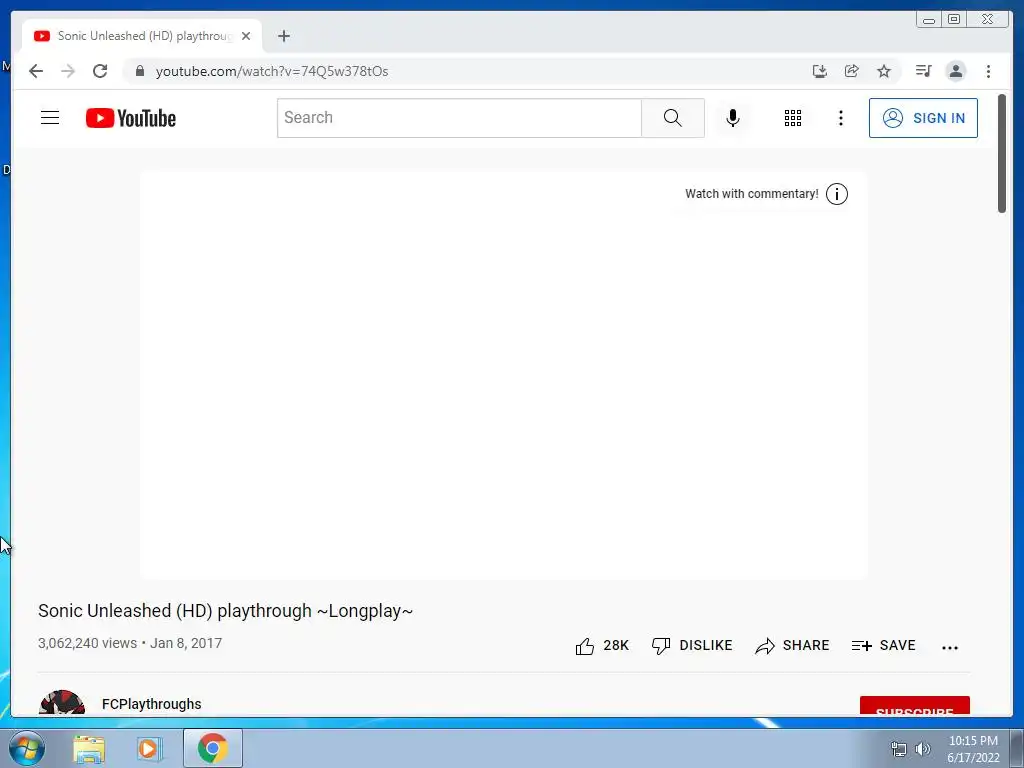Click the Chrome taskbar icon
This screenshot has height=768, width=1024.
coord(213,748)
